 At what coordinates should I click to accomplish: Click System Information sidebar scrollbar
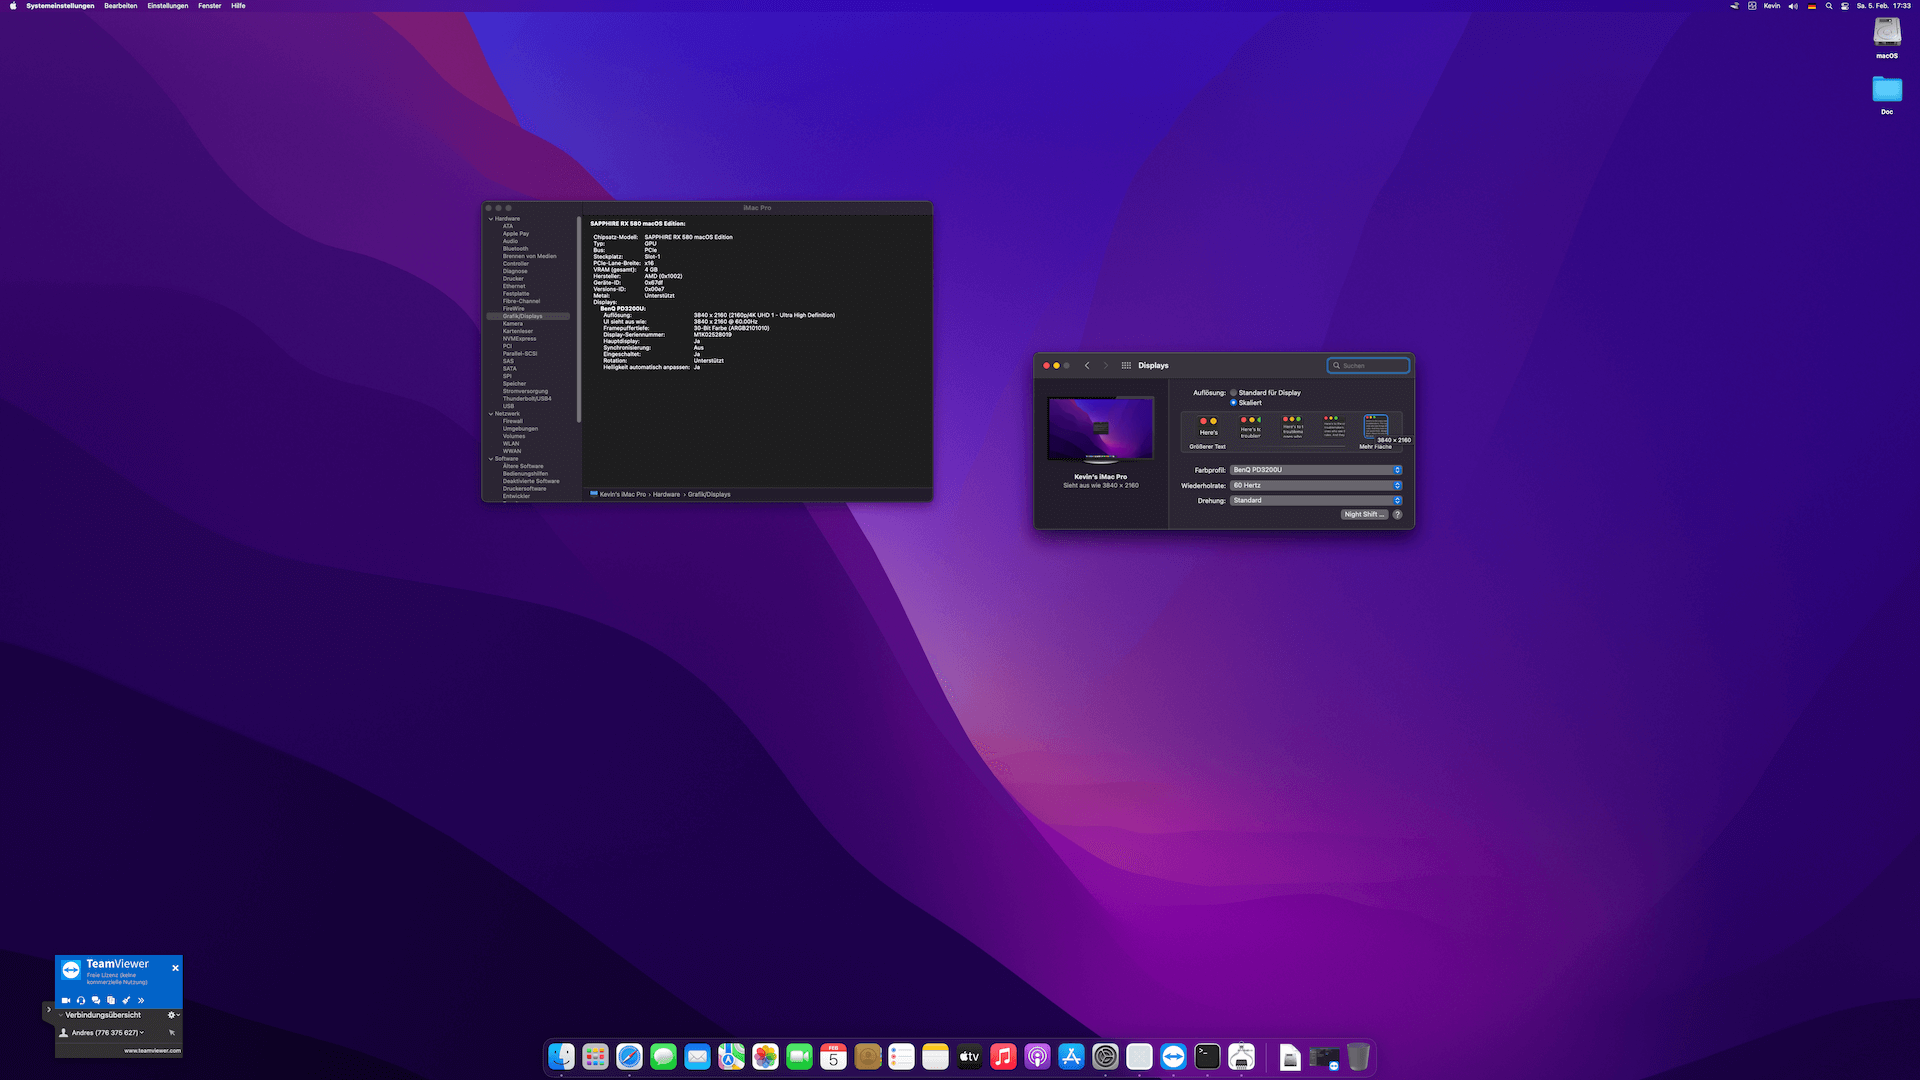(579, 320)
